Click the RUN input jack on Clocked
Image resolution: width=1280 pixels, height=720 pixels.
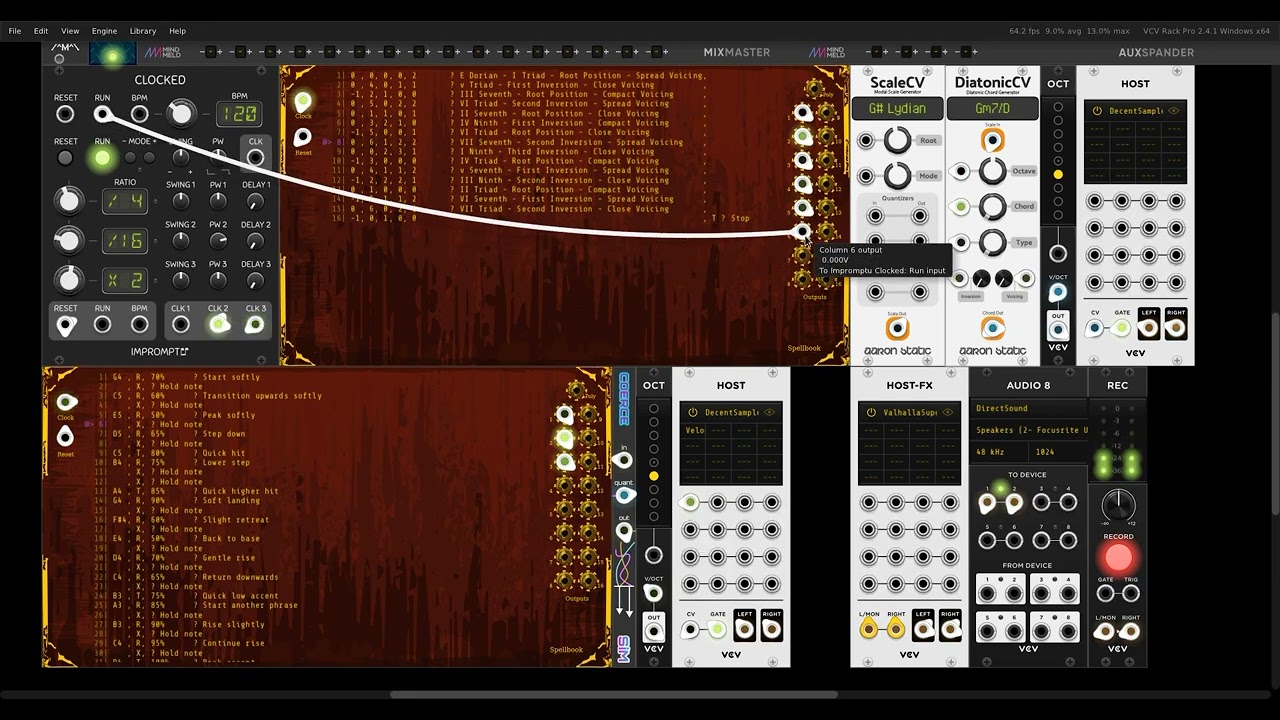tap(102, 114)
